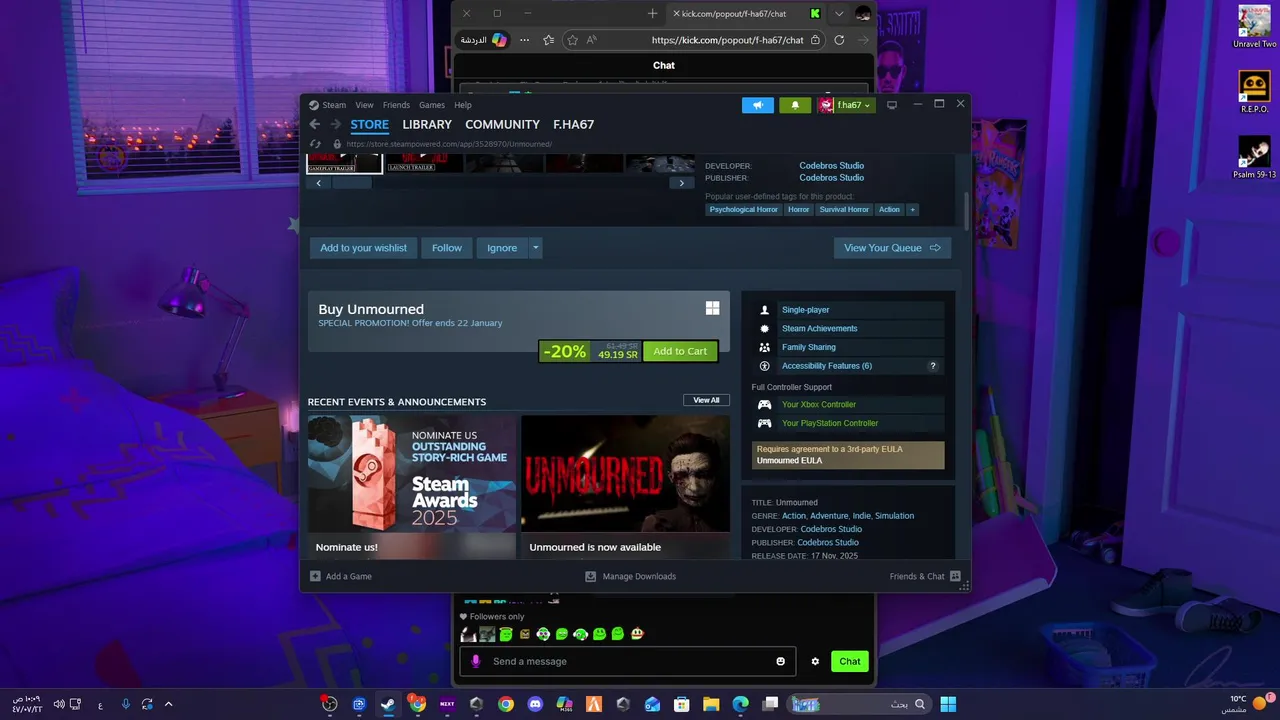Add Unmourned to Cart
This screenshot has width=1280, height=720.
pyautogui.click(x=680, y=351)
